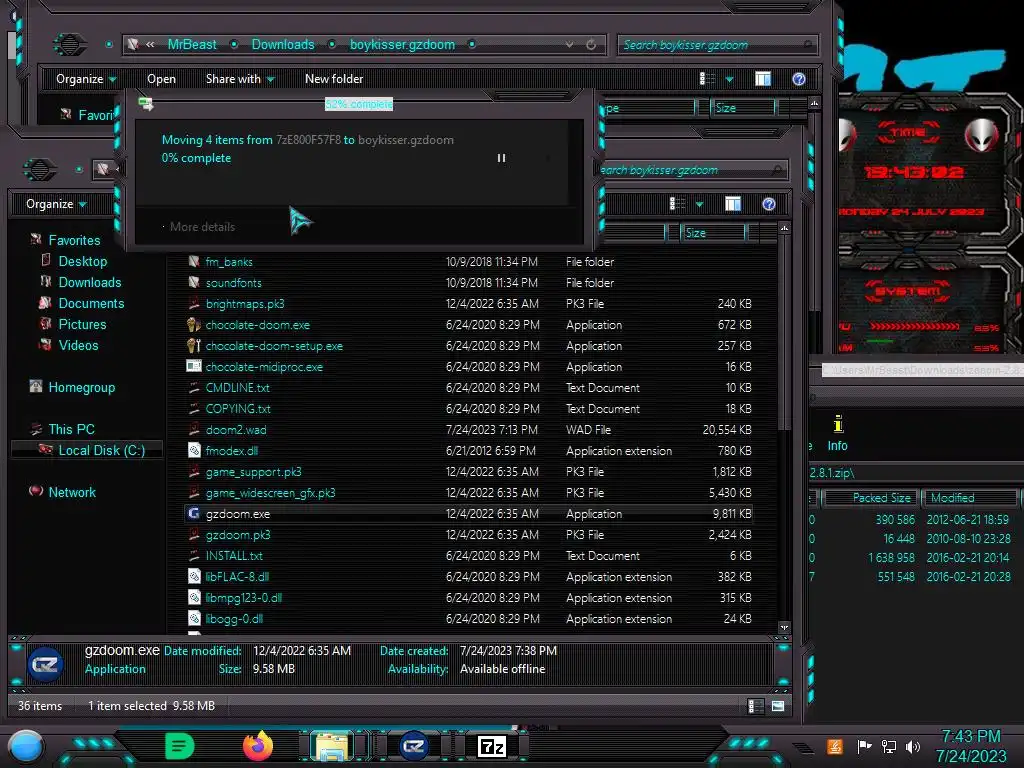Viewport: 1024px width, 768px height.
Task: Select chocolate-doom.exe icon
Action: coord(193,325)
